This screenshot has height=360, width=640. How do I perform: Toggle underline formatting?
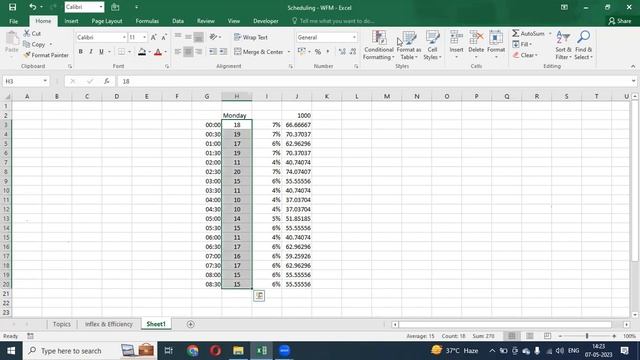(101, 52)
